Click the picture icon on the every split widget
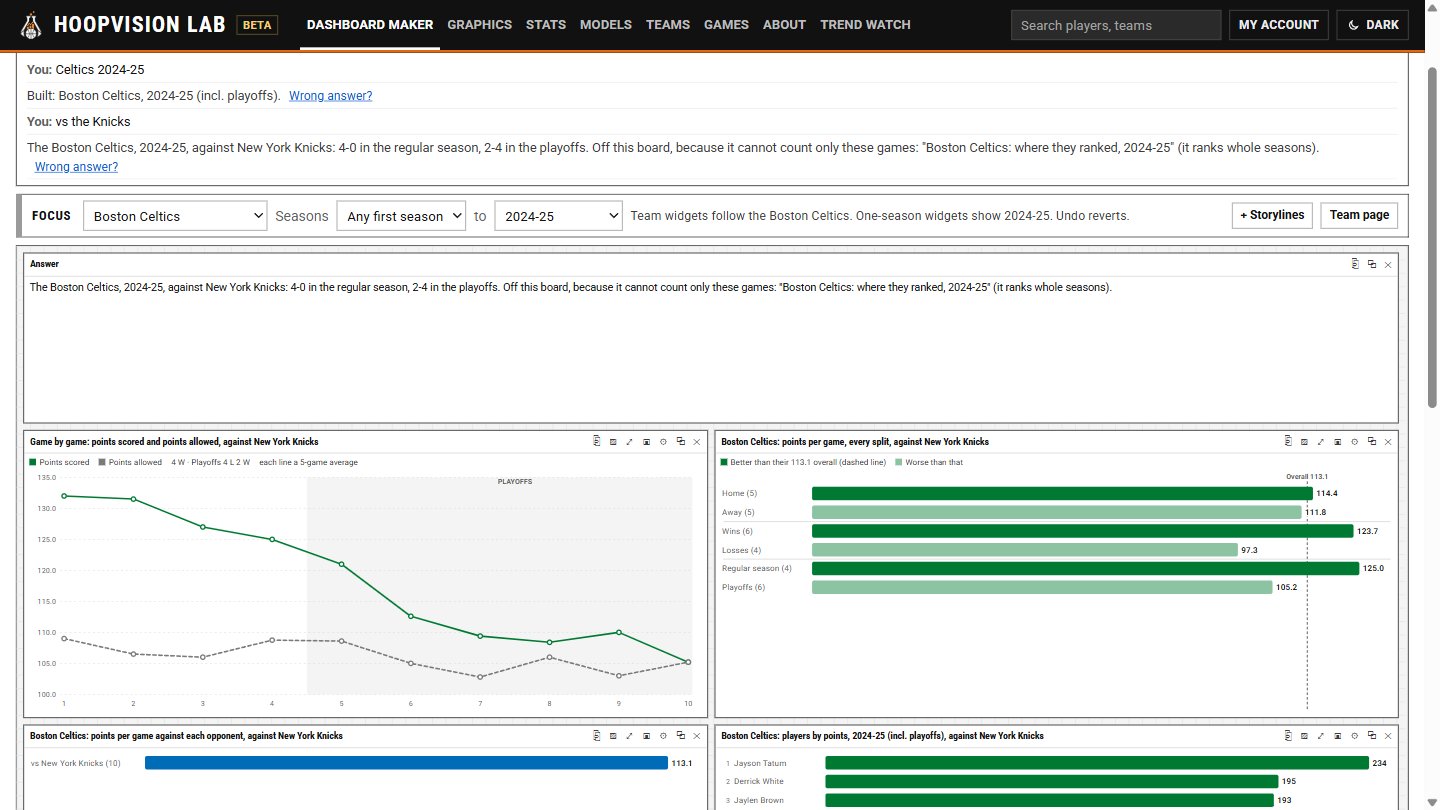1440x810 pixels. pyautogui.click(x=1304, y=441)
